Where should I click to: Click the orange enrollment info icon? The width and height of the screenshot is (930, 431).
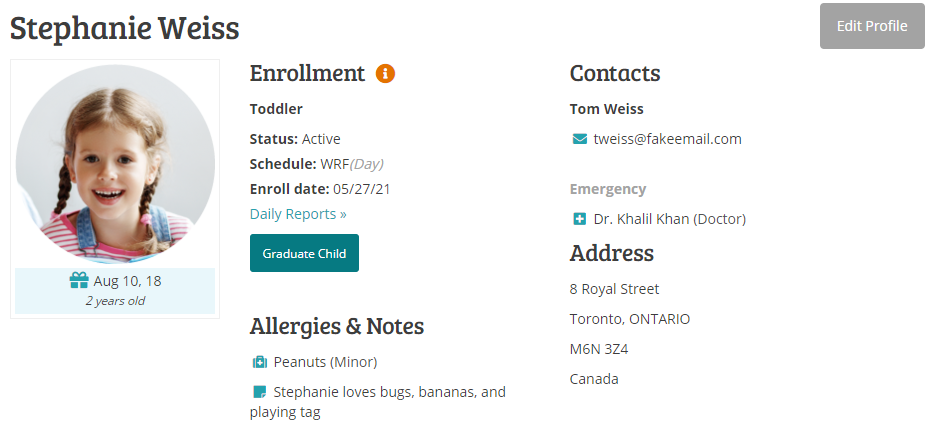[x=385, y=74]
